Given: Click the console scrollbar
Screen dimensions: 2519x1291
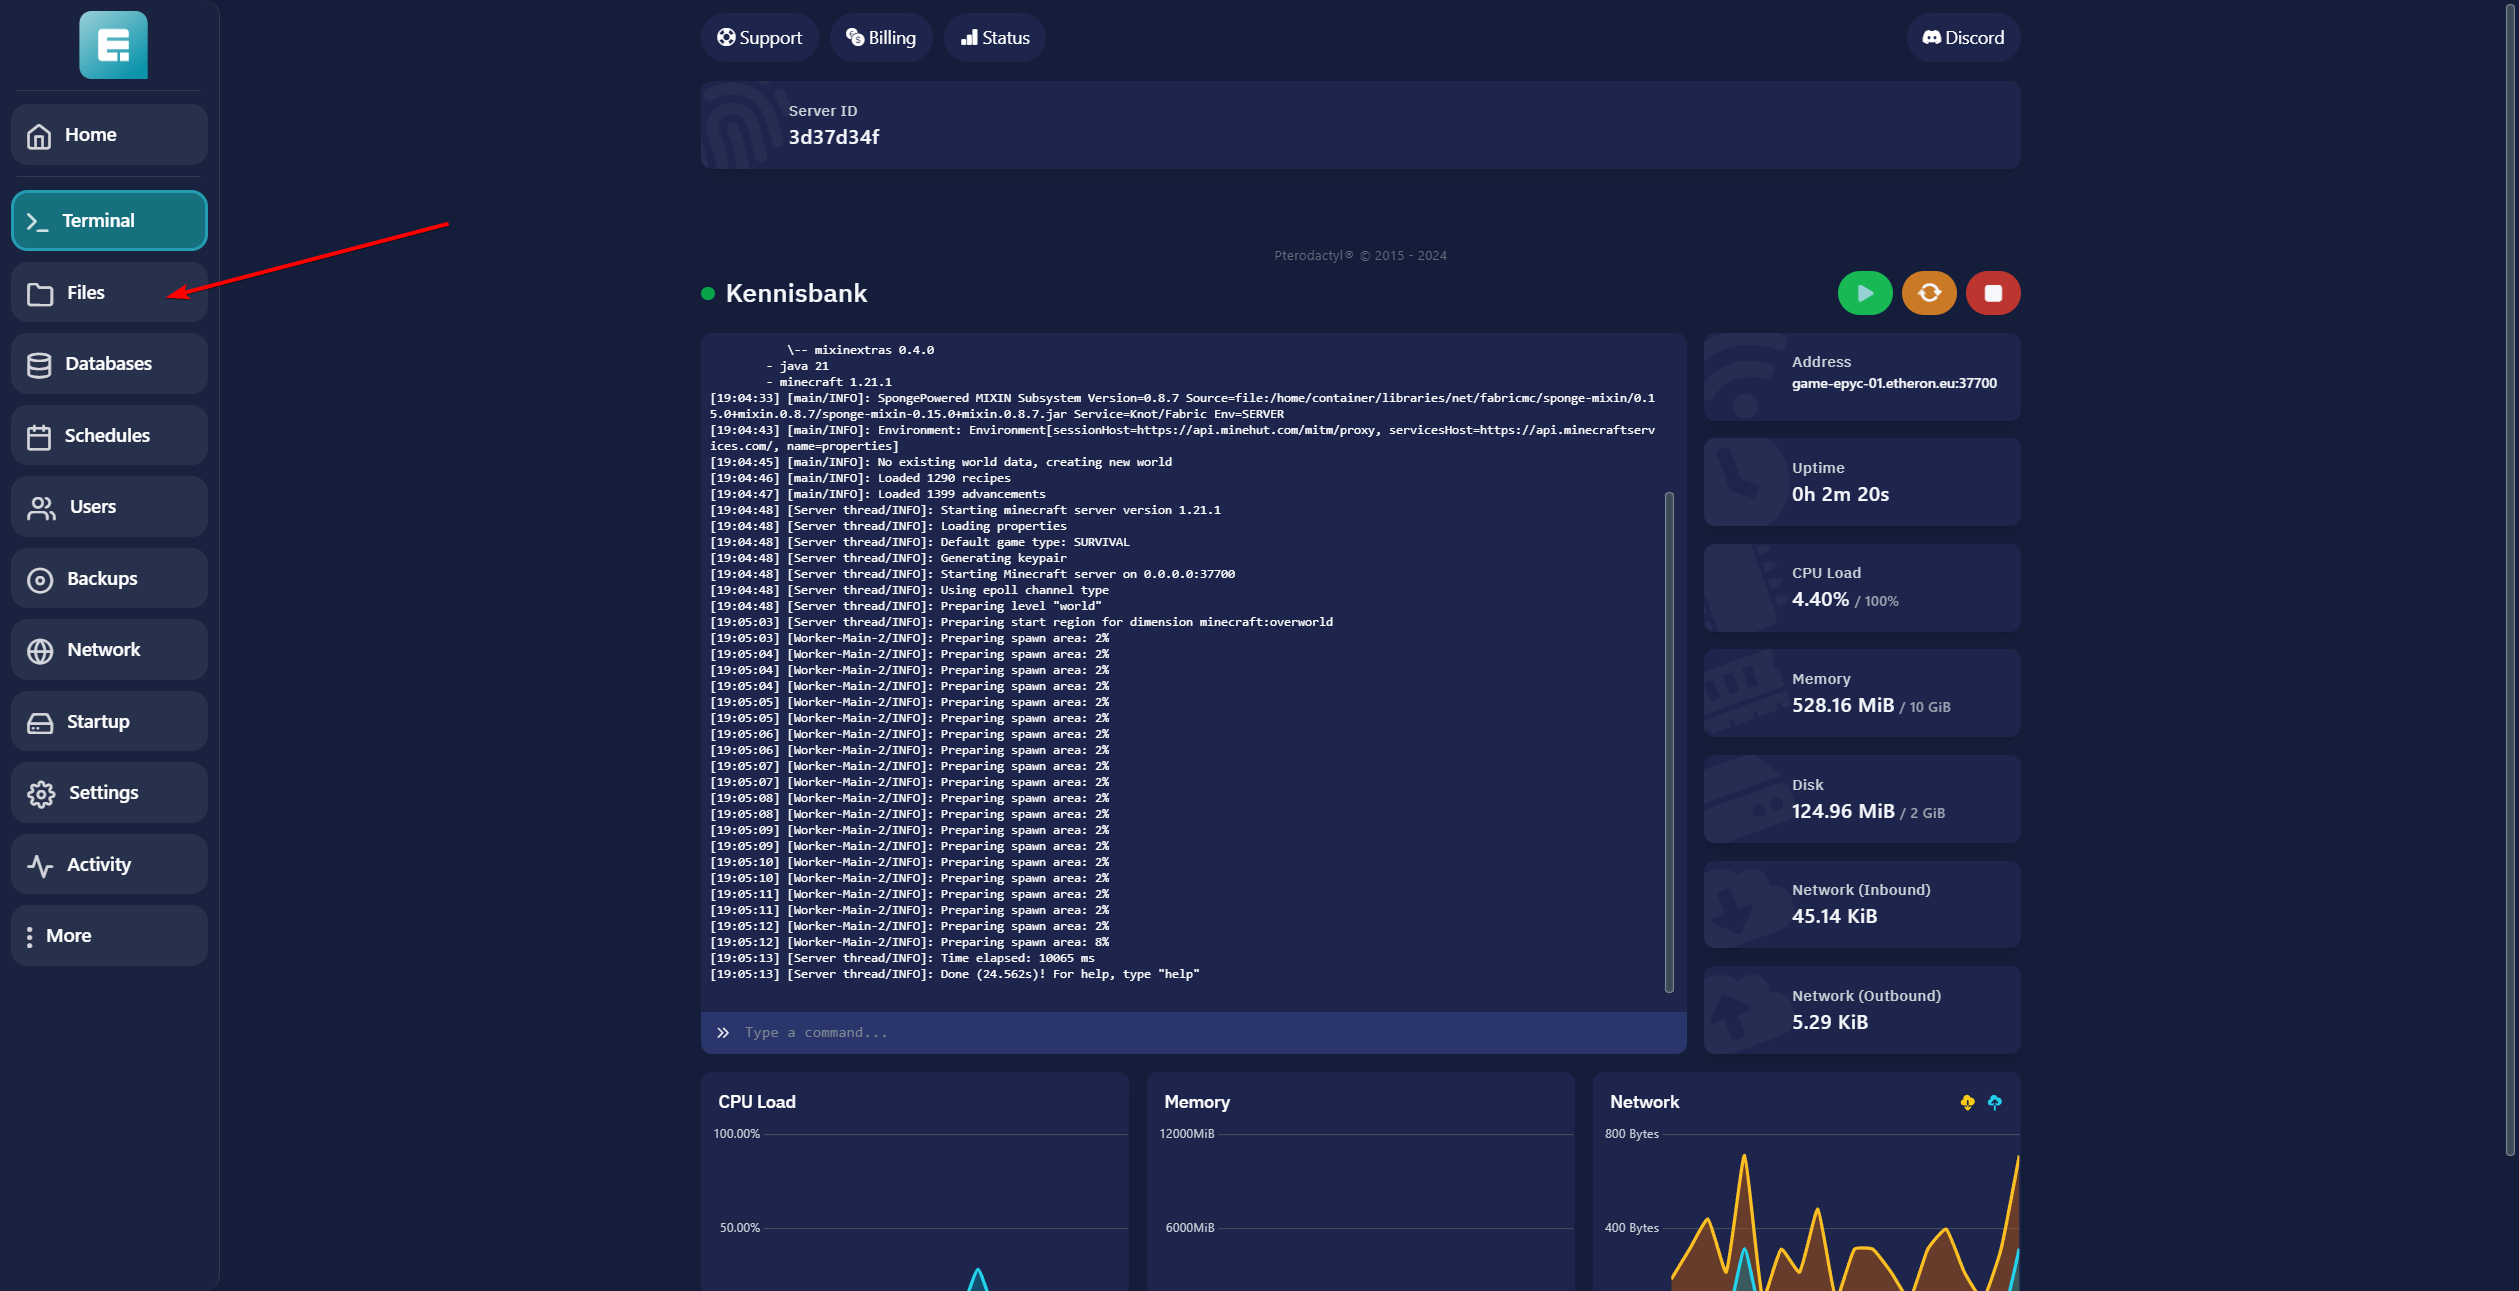Looking at the screenshot, I should (1668, 740).
